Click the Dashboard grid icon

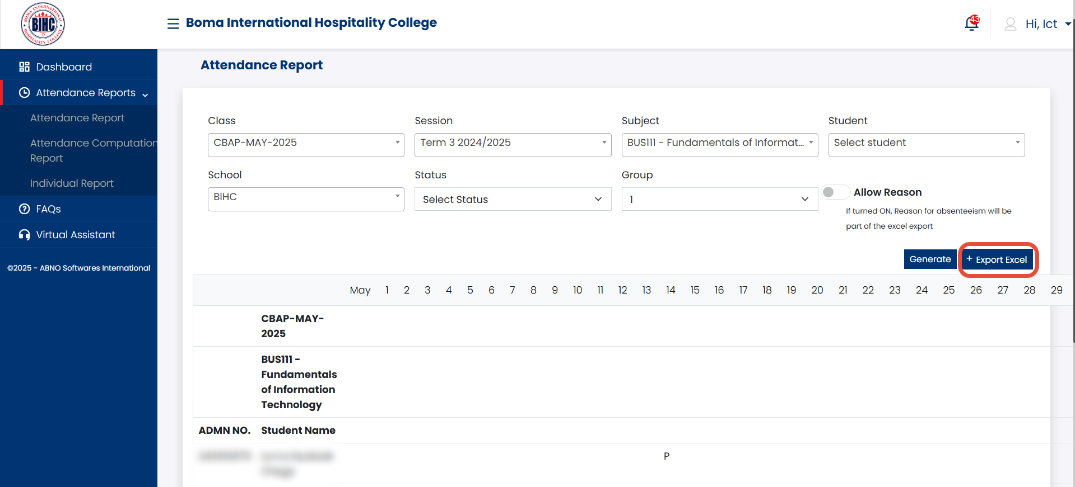click(25, 67)
